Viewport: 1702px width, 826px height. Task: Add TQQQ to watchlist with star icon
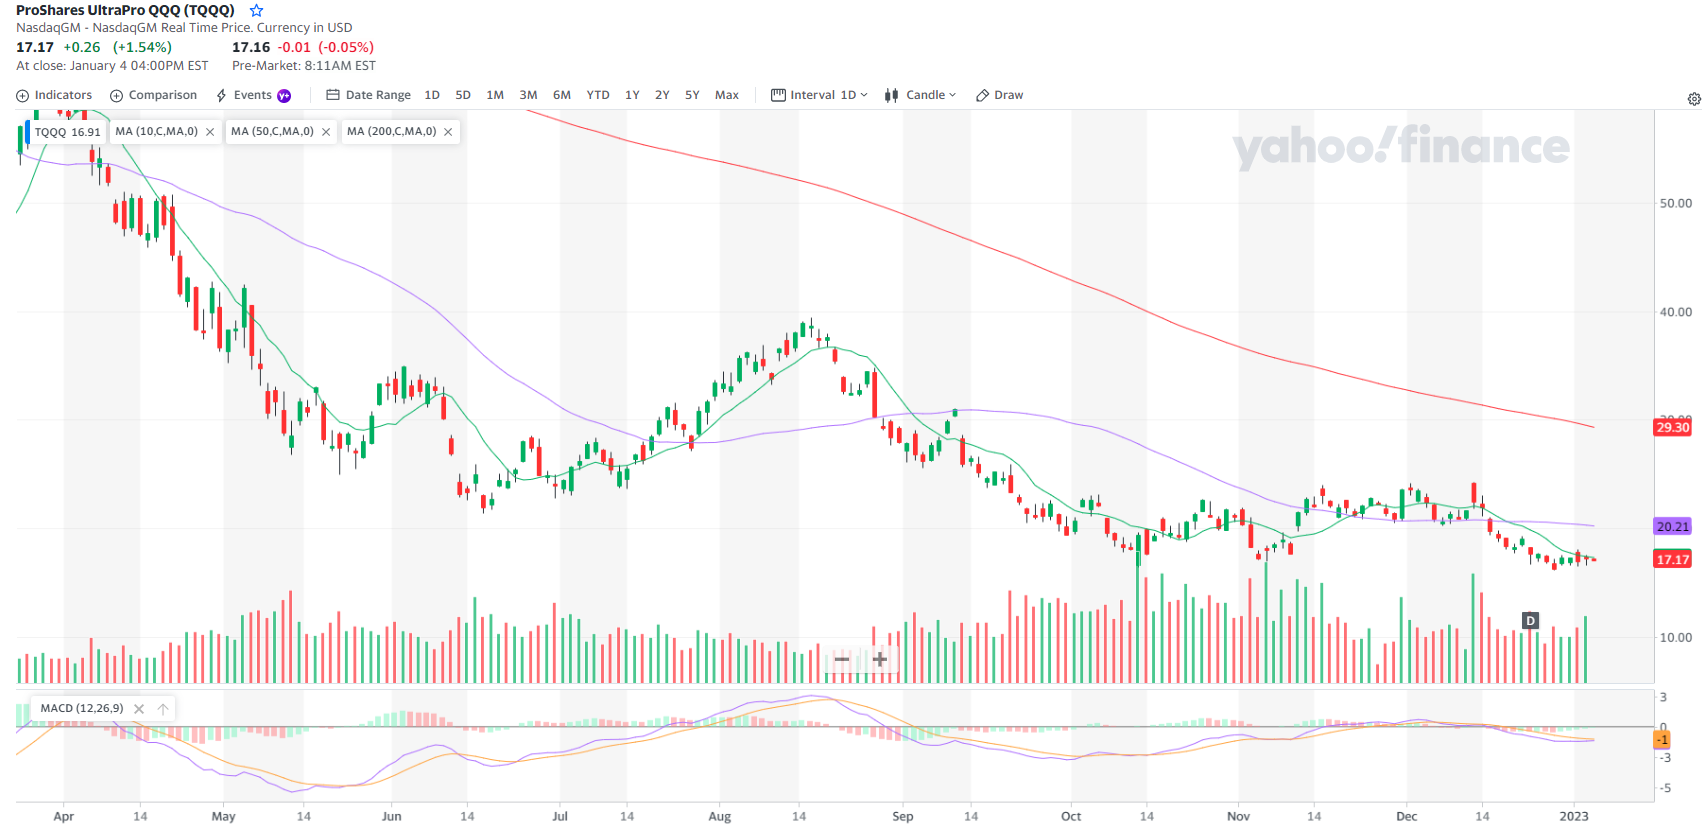(x=256, y=10)
